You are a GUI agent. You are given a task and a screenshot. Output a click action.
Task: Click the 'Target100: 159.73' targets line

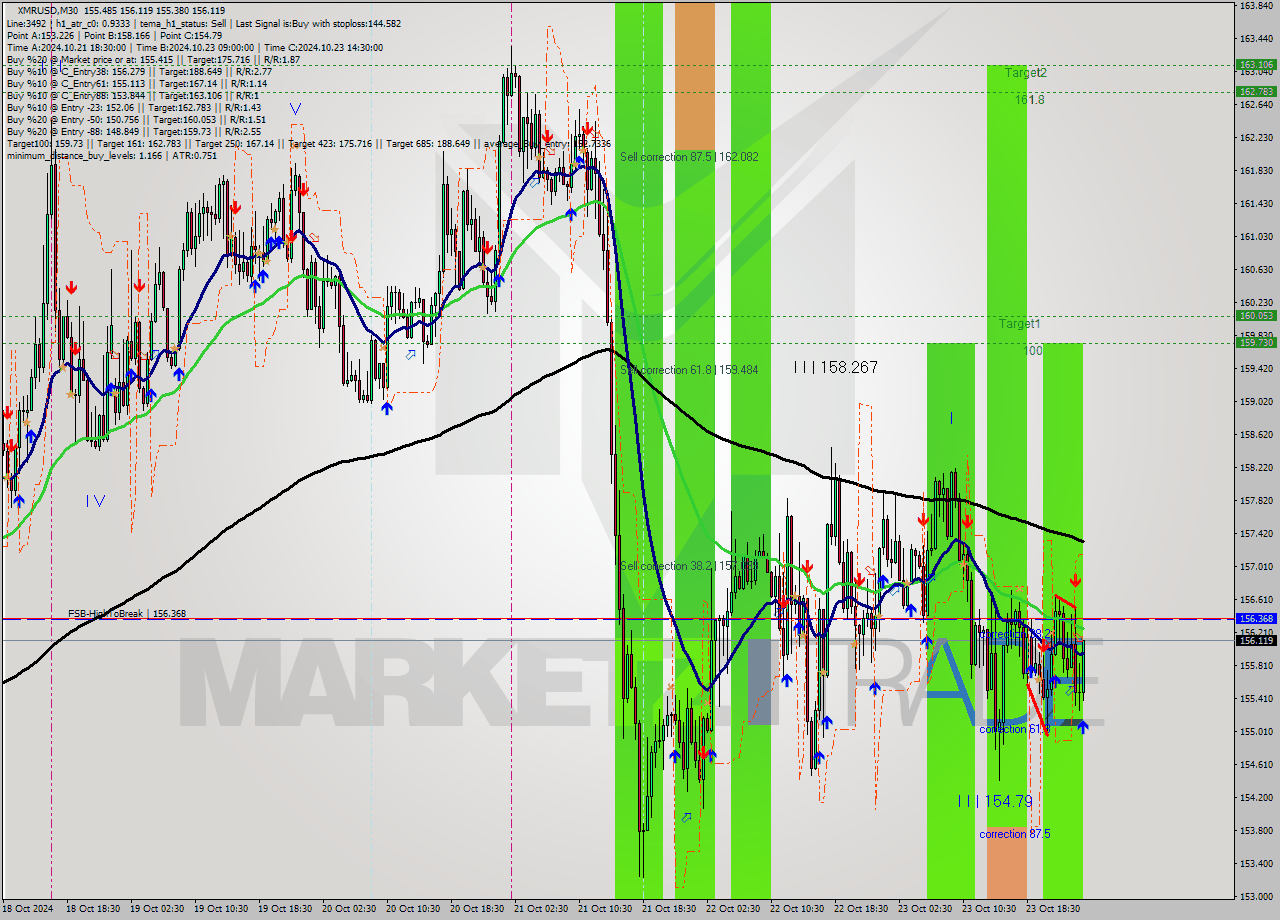coord(308,143)
